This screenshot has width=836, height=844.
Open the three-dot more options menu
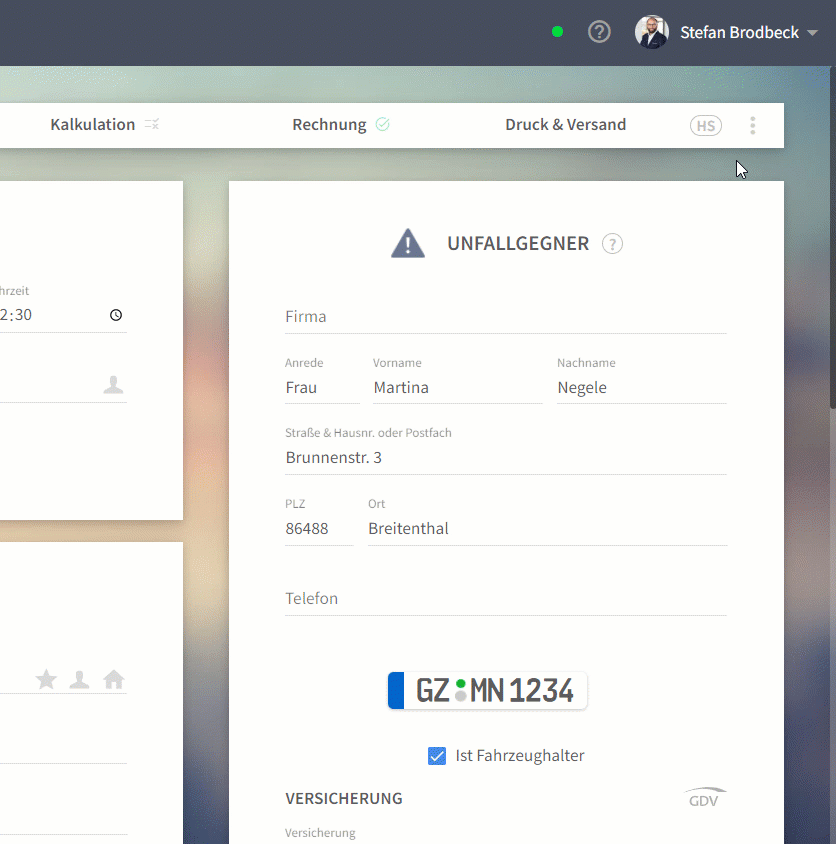pos(753,125)
